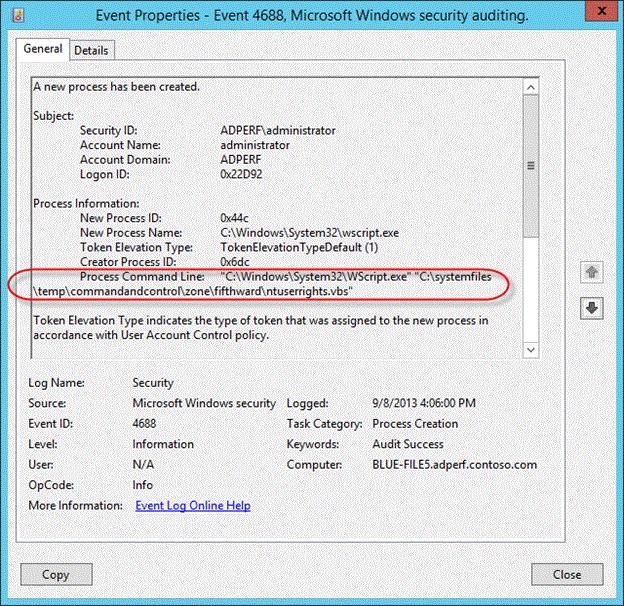Select Security ID value ADPERF\administrator
Viewport: 624px width, 606px height.
tap(278, 131)
